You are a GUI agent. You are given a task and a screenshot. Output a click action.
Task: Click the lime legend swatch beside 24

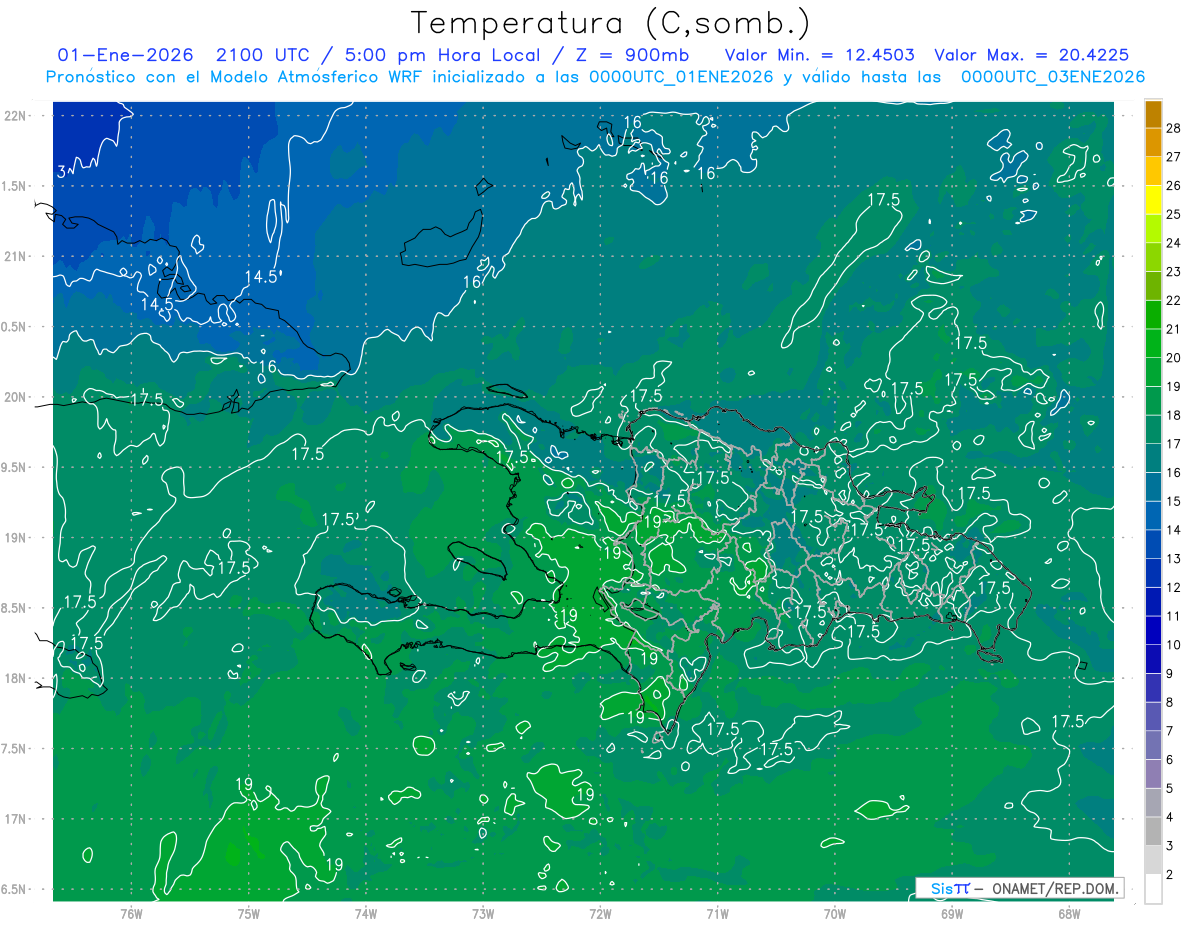tap(1153, 229)
